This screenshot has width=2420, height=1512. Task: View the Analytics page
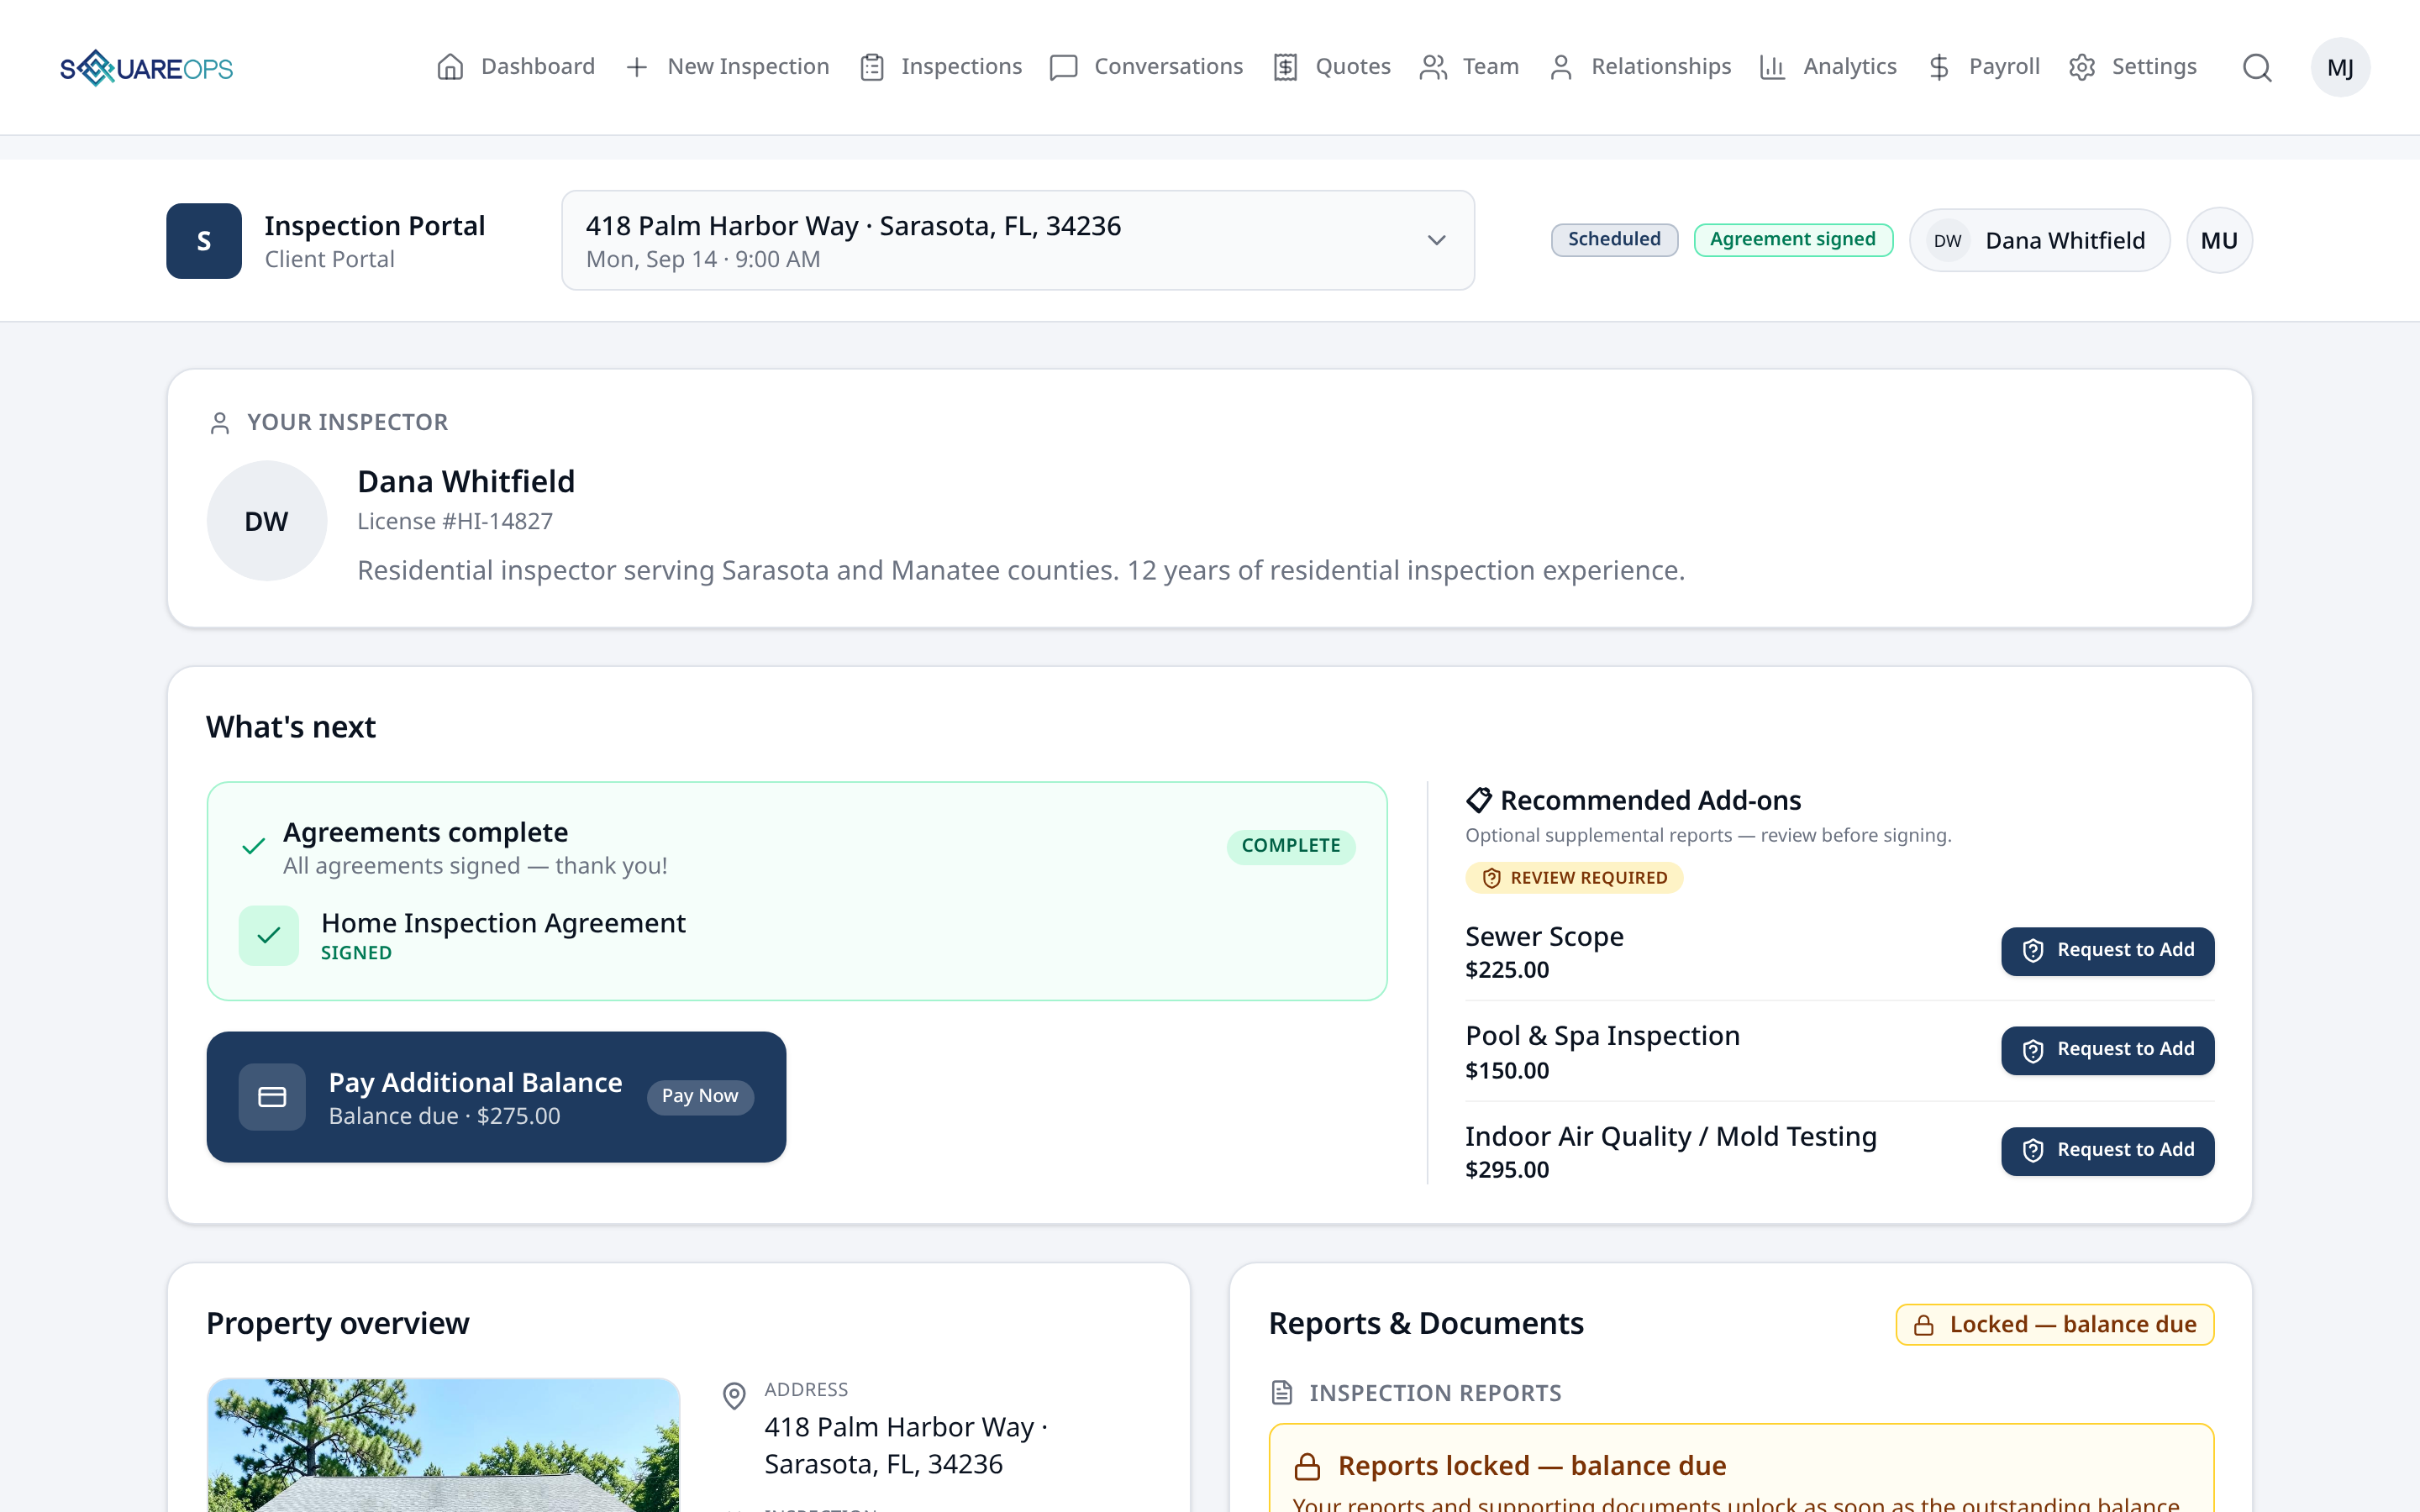(x=1829, y=67)
